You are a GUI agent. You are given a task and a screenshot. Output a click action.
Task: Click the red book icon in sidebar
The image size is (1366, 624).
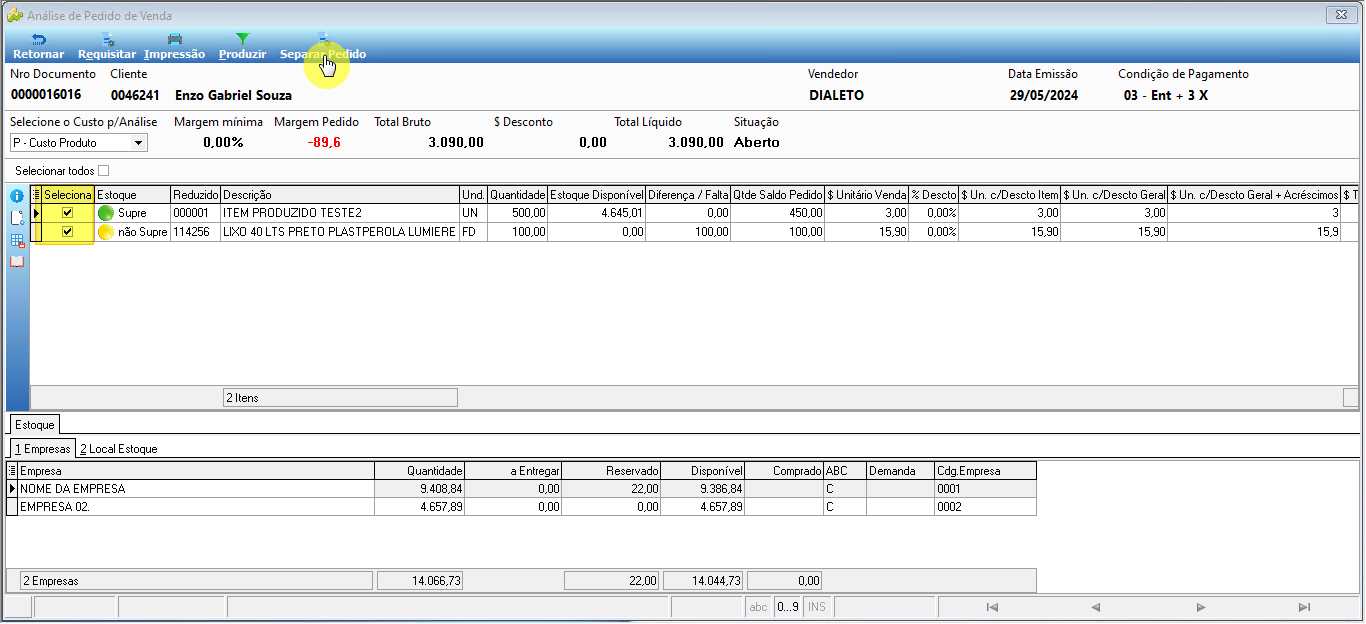coord(17,262)
